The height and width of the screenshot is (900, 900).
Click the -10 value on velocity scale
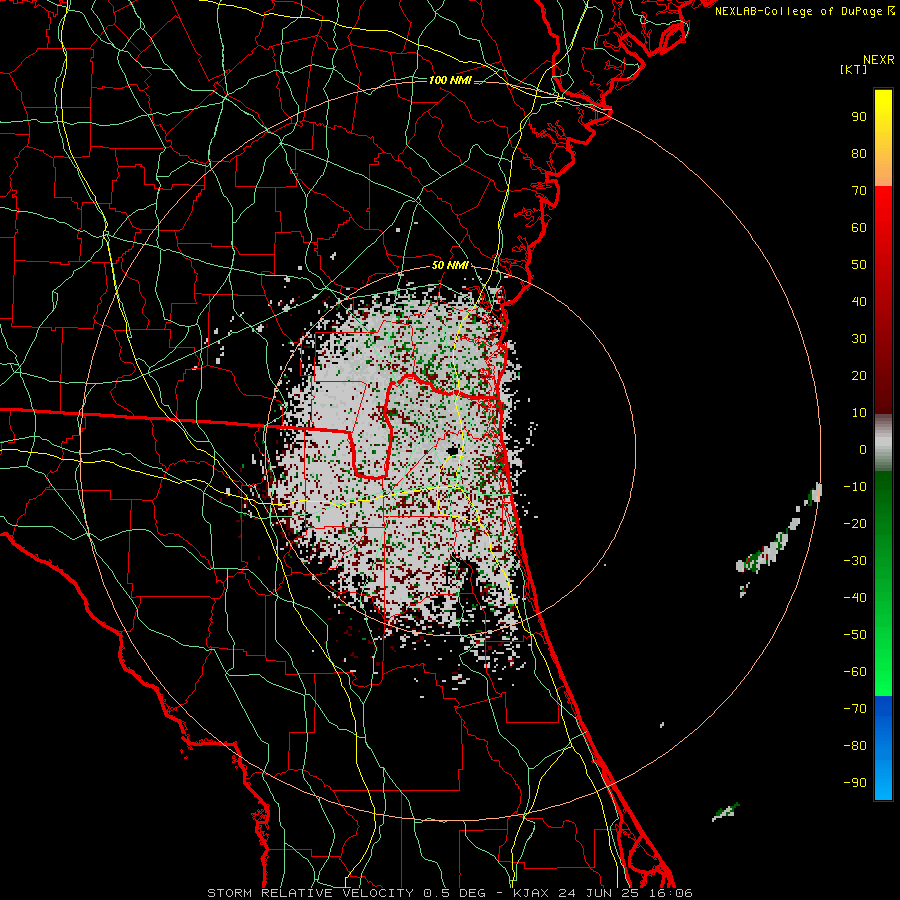(855, 487)
